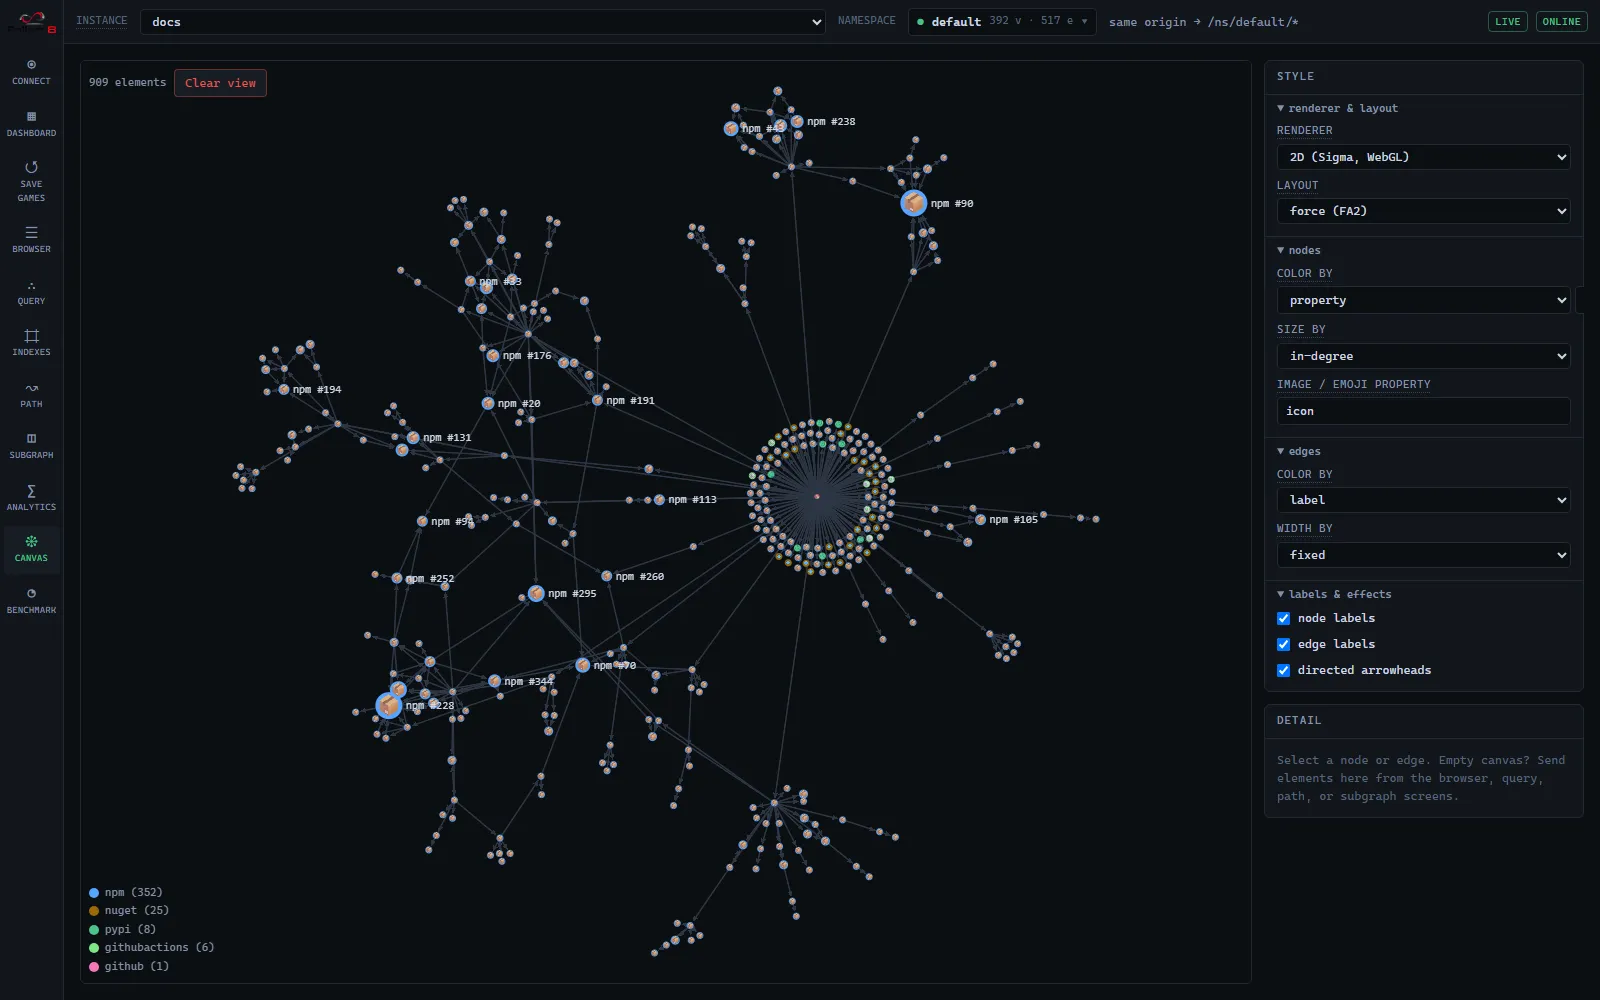This screenshot has height=1000, width=1600.
Task: Open the Renderer 2D Sigma dropdown
Action: (1423, 157)
